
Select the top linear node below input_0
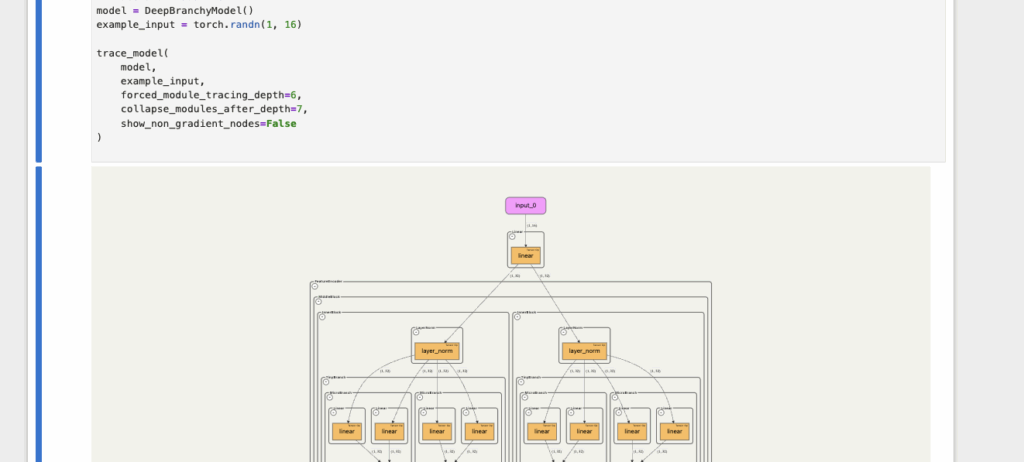coord(526,256)
